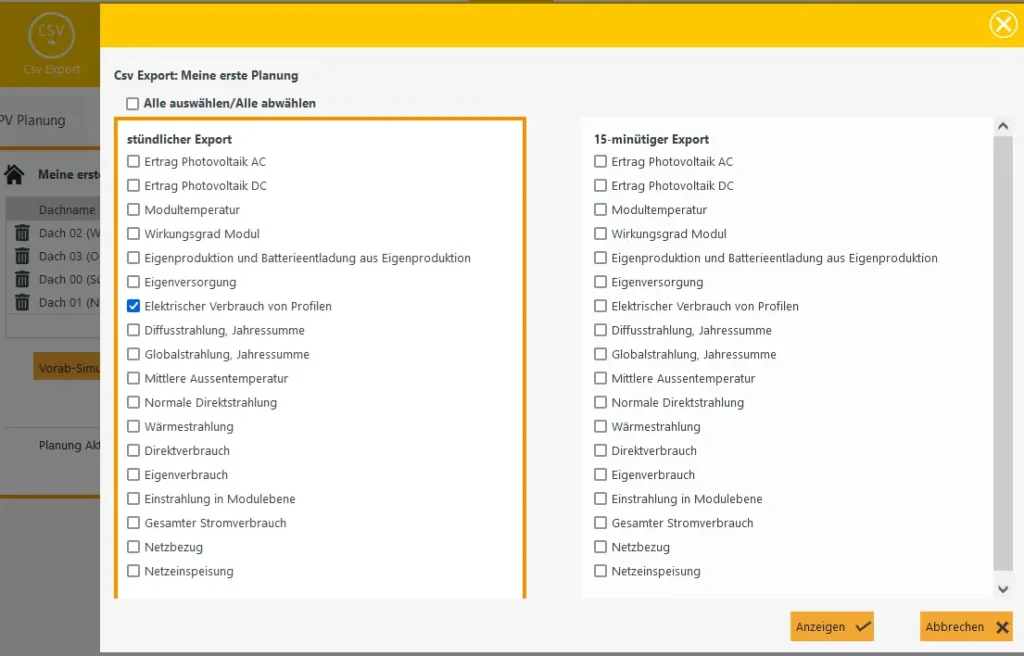The width and height of the screenshot is (1024, 656).
Task: Click the Csv Export icon
Action: (x=50, y=38)
